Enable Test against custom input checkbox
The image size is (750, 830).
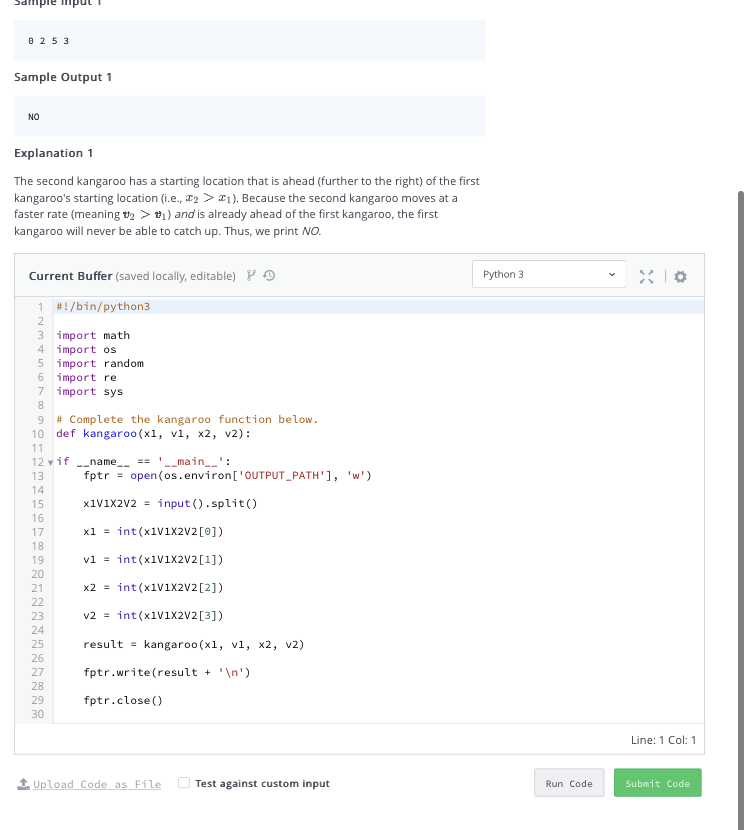click(x=184, y=782)
